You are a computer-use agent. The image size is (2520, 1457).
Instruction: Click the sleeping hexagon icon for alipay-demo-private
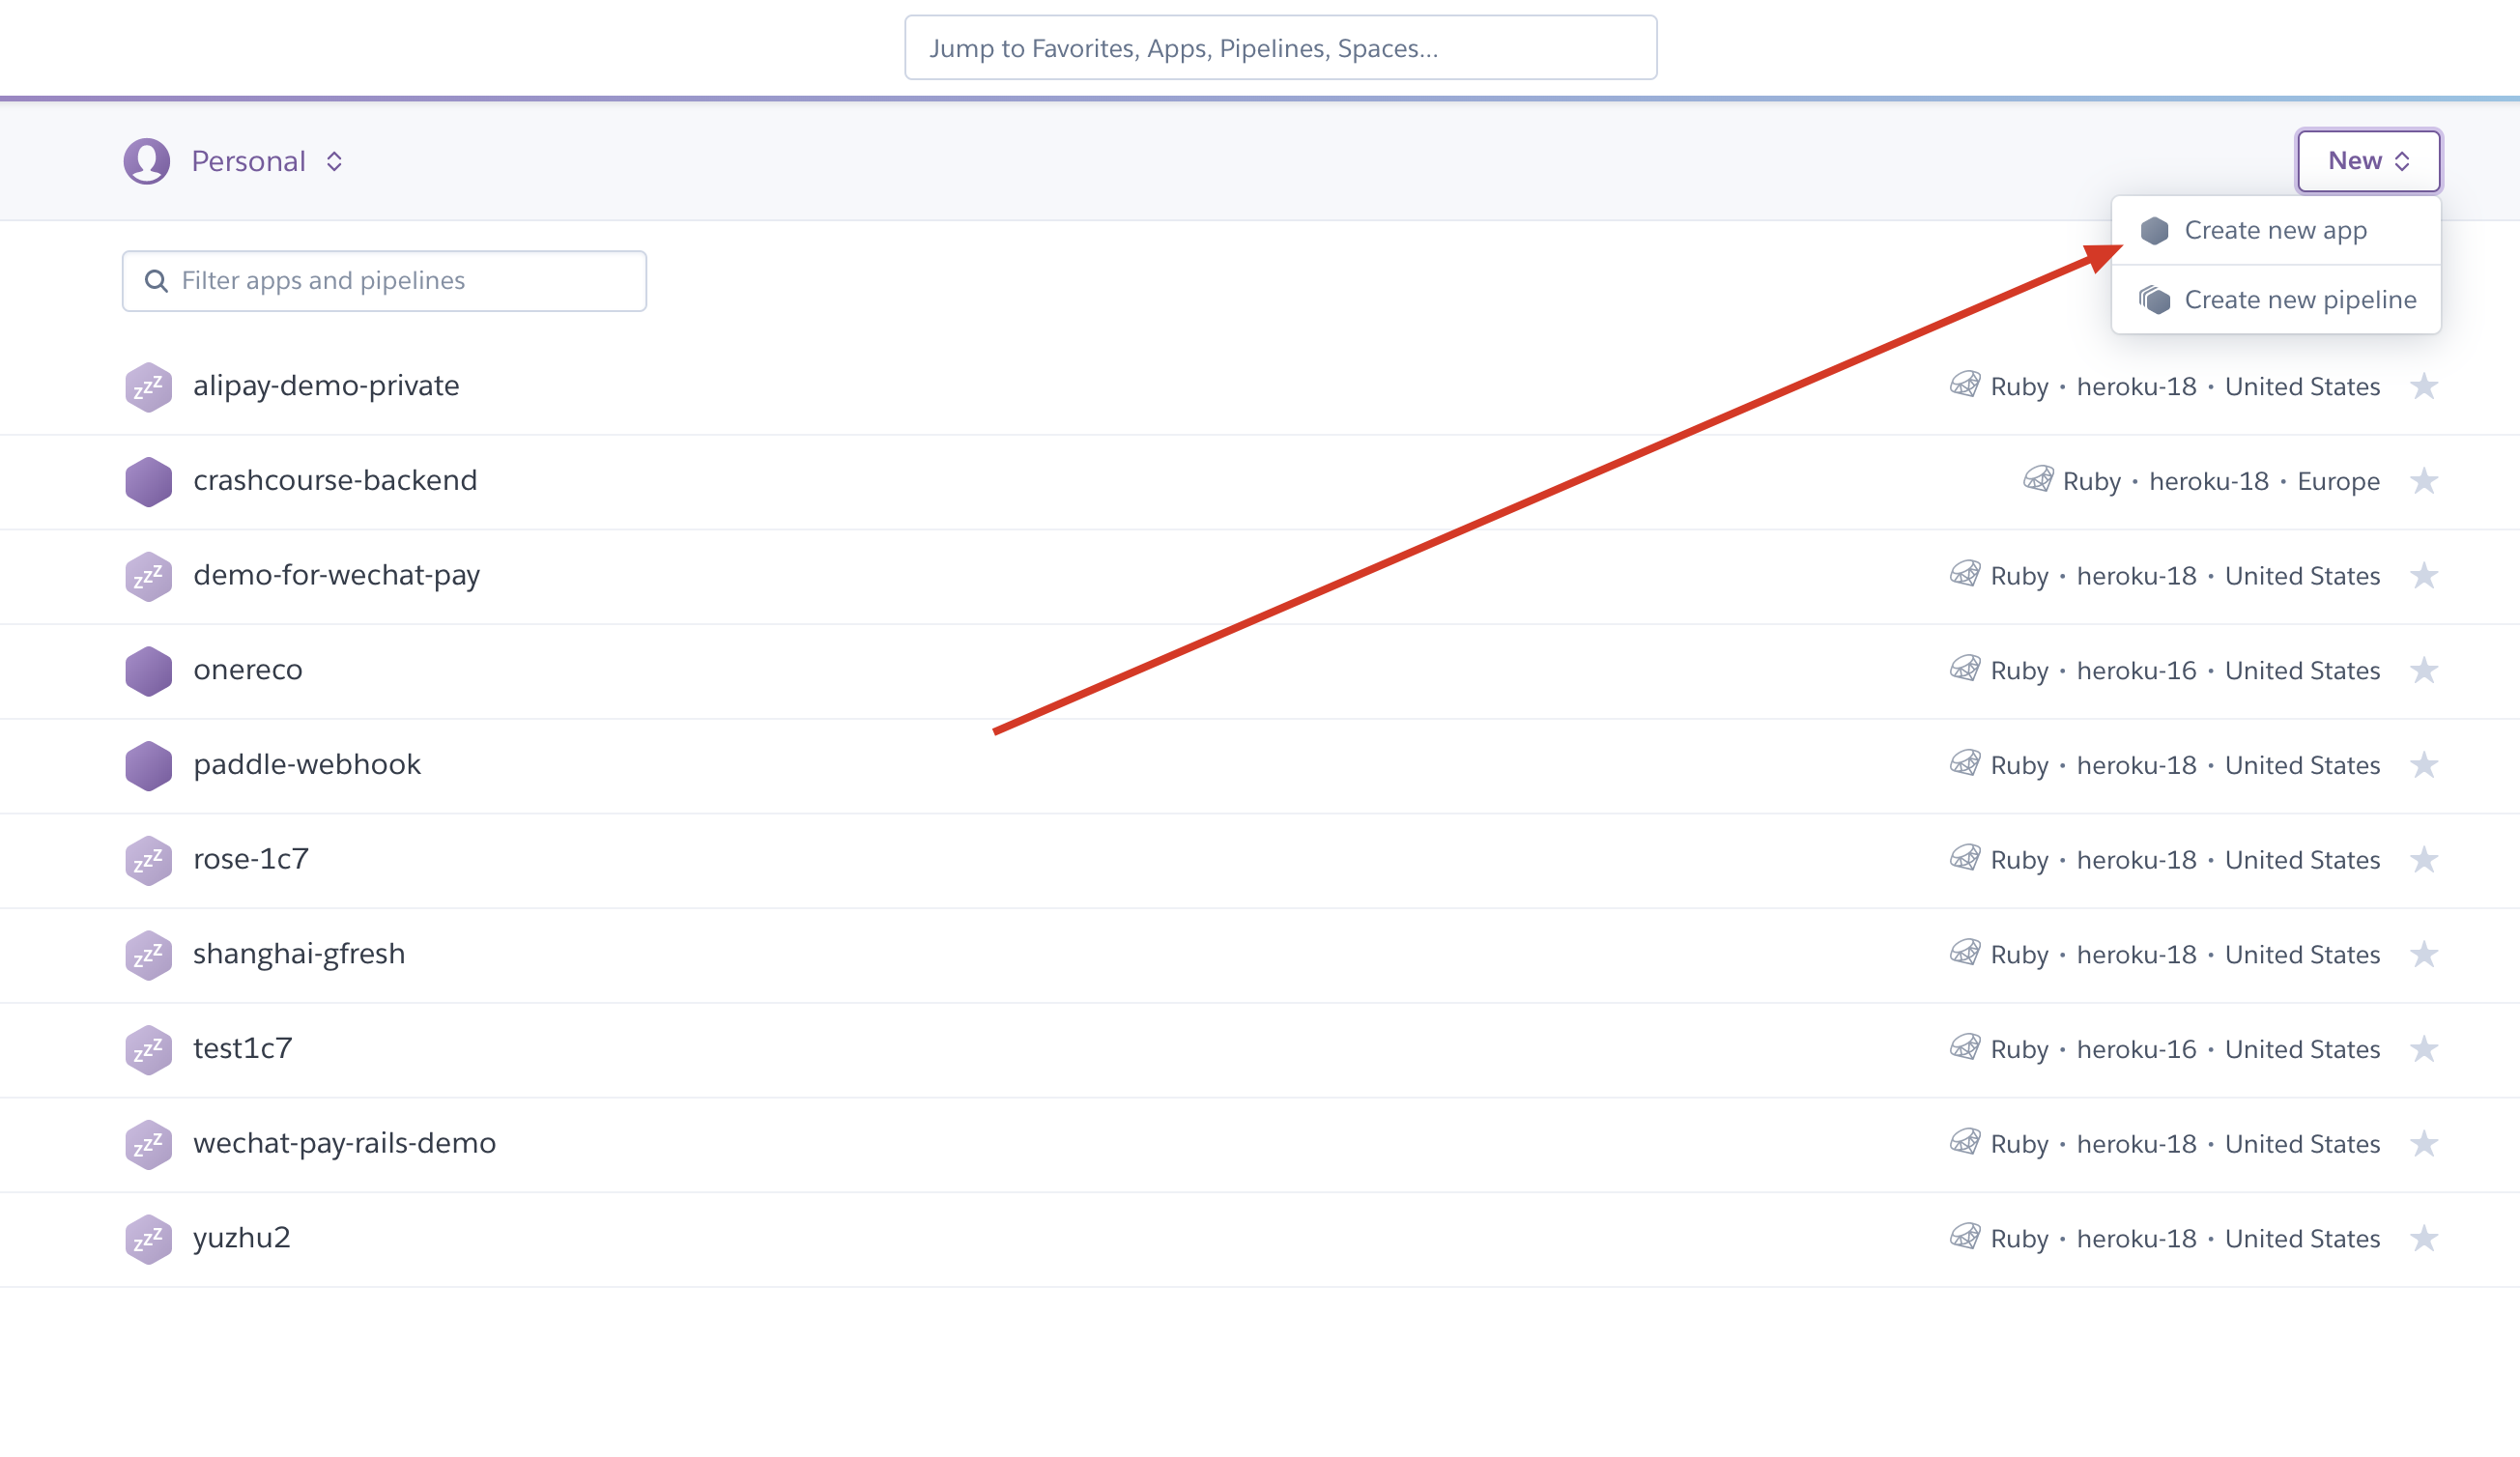point(148,387)
